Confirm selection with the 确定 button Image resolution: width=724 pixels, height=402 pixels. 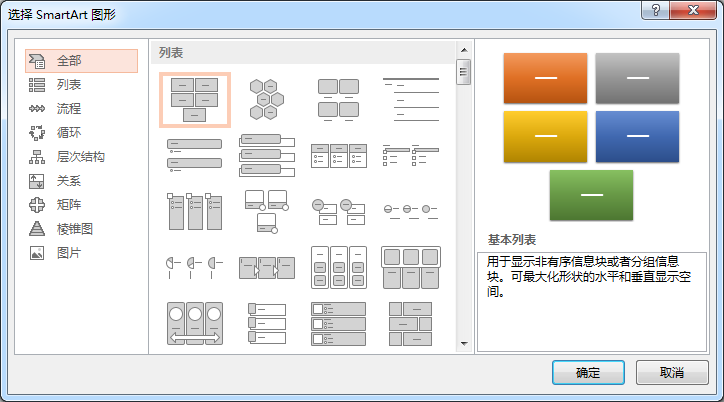(588, 372)
